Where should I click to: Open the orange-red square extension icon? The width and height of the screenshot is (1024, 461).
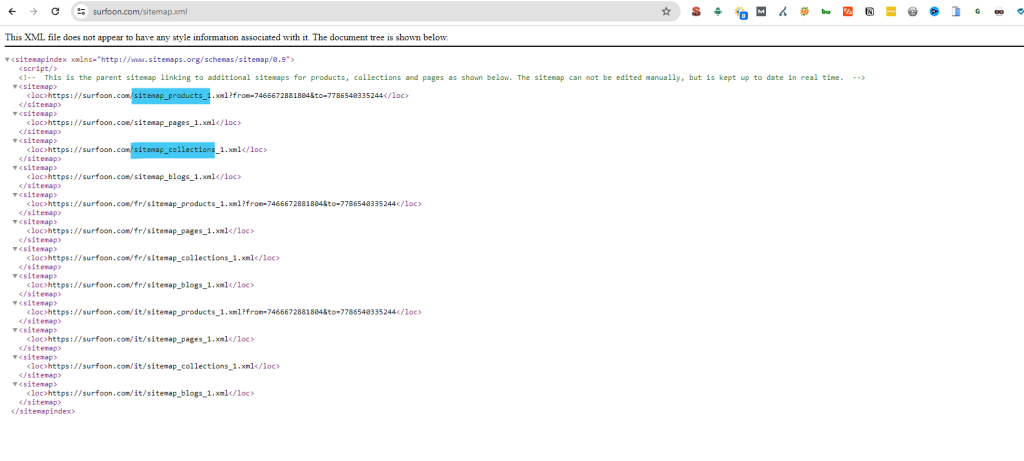[848, 12]
